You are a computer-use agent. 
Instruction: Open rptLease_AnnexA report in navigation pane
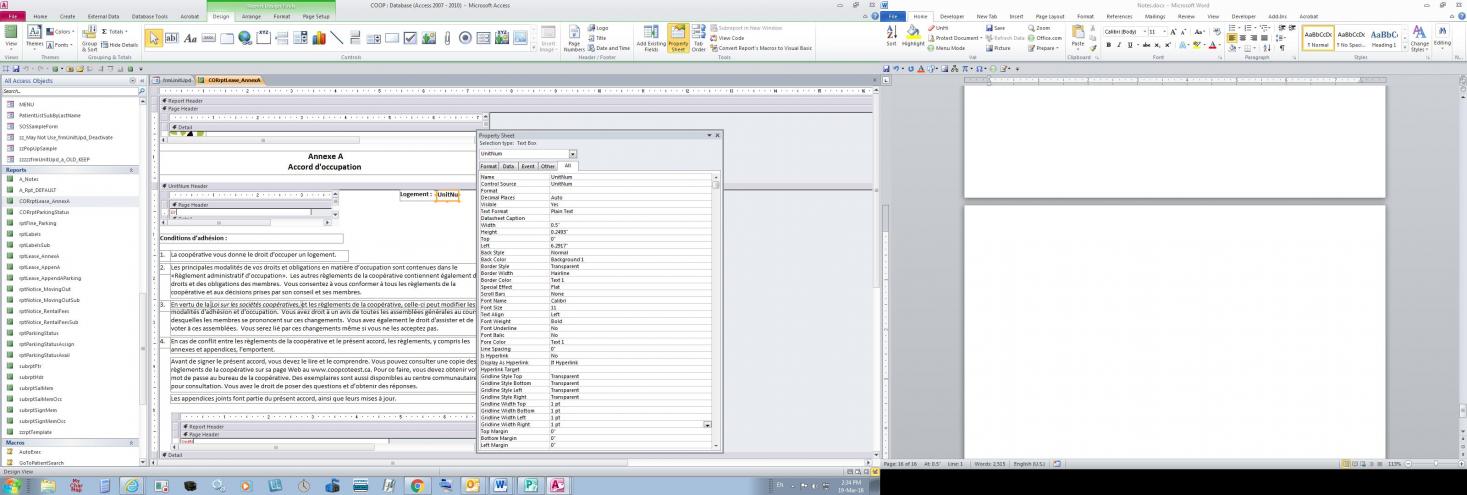pos(38,256)
